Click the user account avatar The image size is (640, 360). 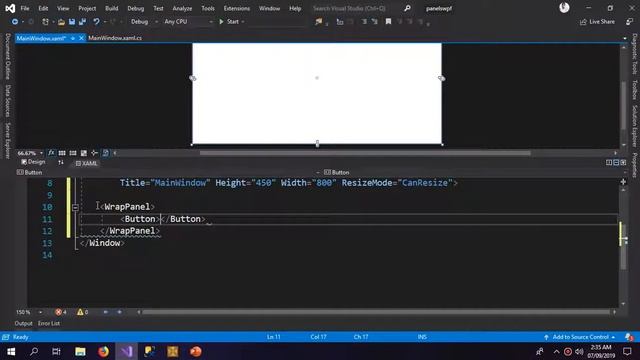tap(564, 8)
